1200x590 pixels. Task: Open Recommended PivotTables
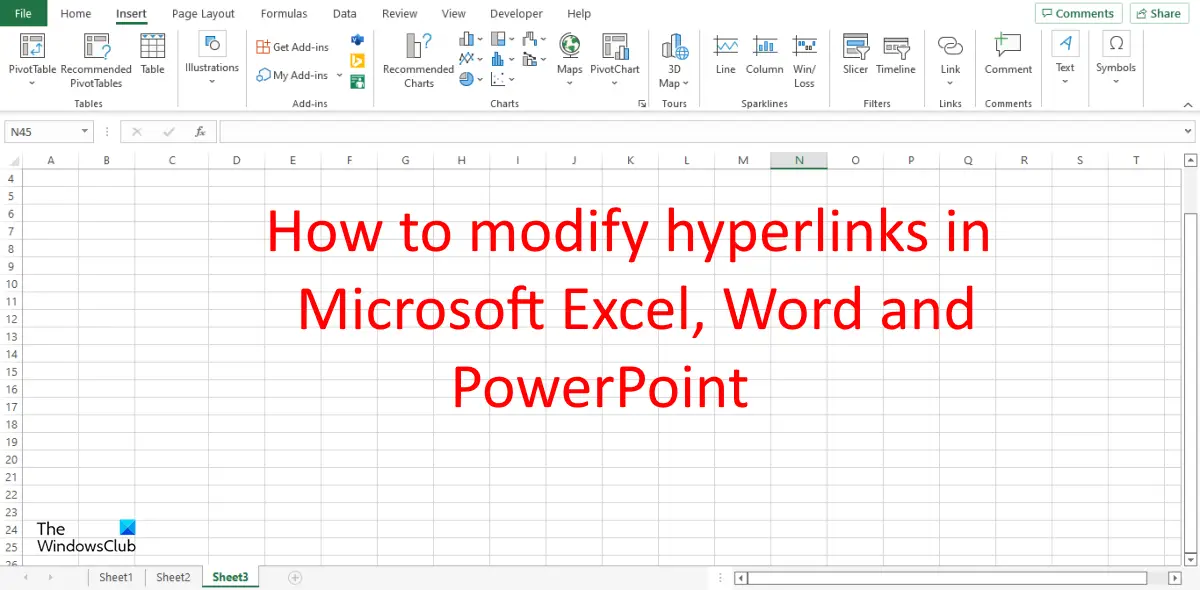click(x=96, y=59)
